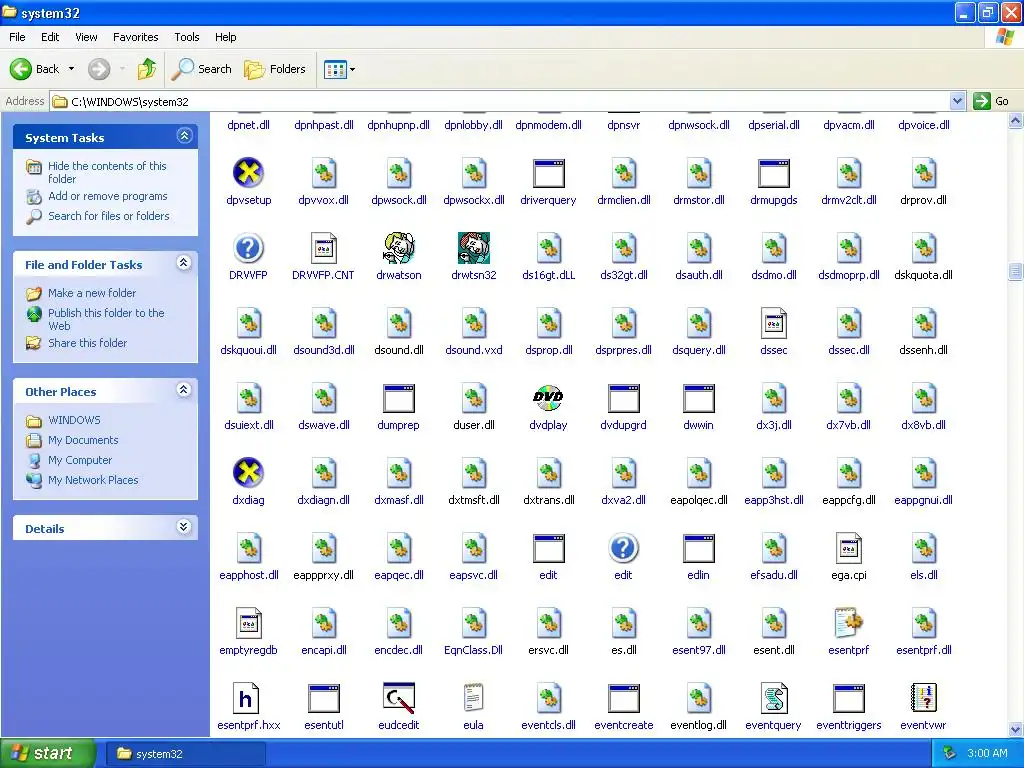
Task: Select the emptyregdb file icon
Action: click(x=248, y=624)
